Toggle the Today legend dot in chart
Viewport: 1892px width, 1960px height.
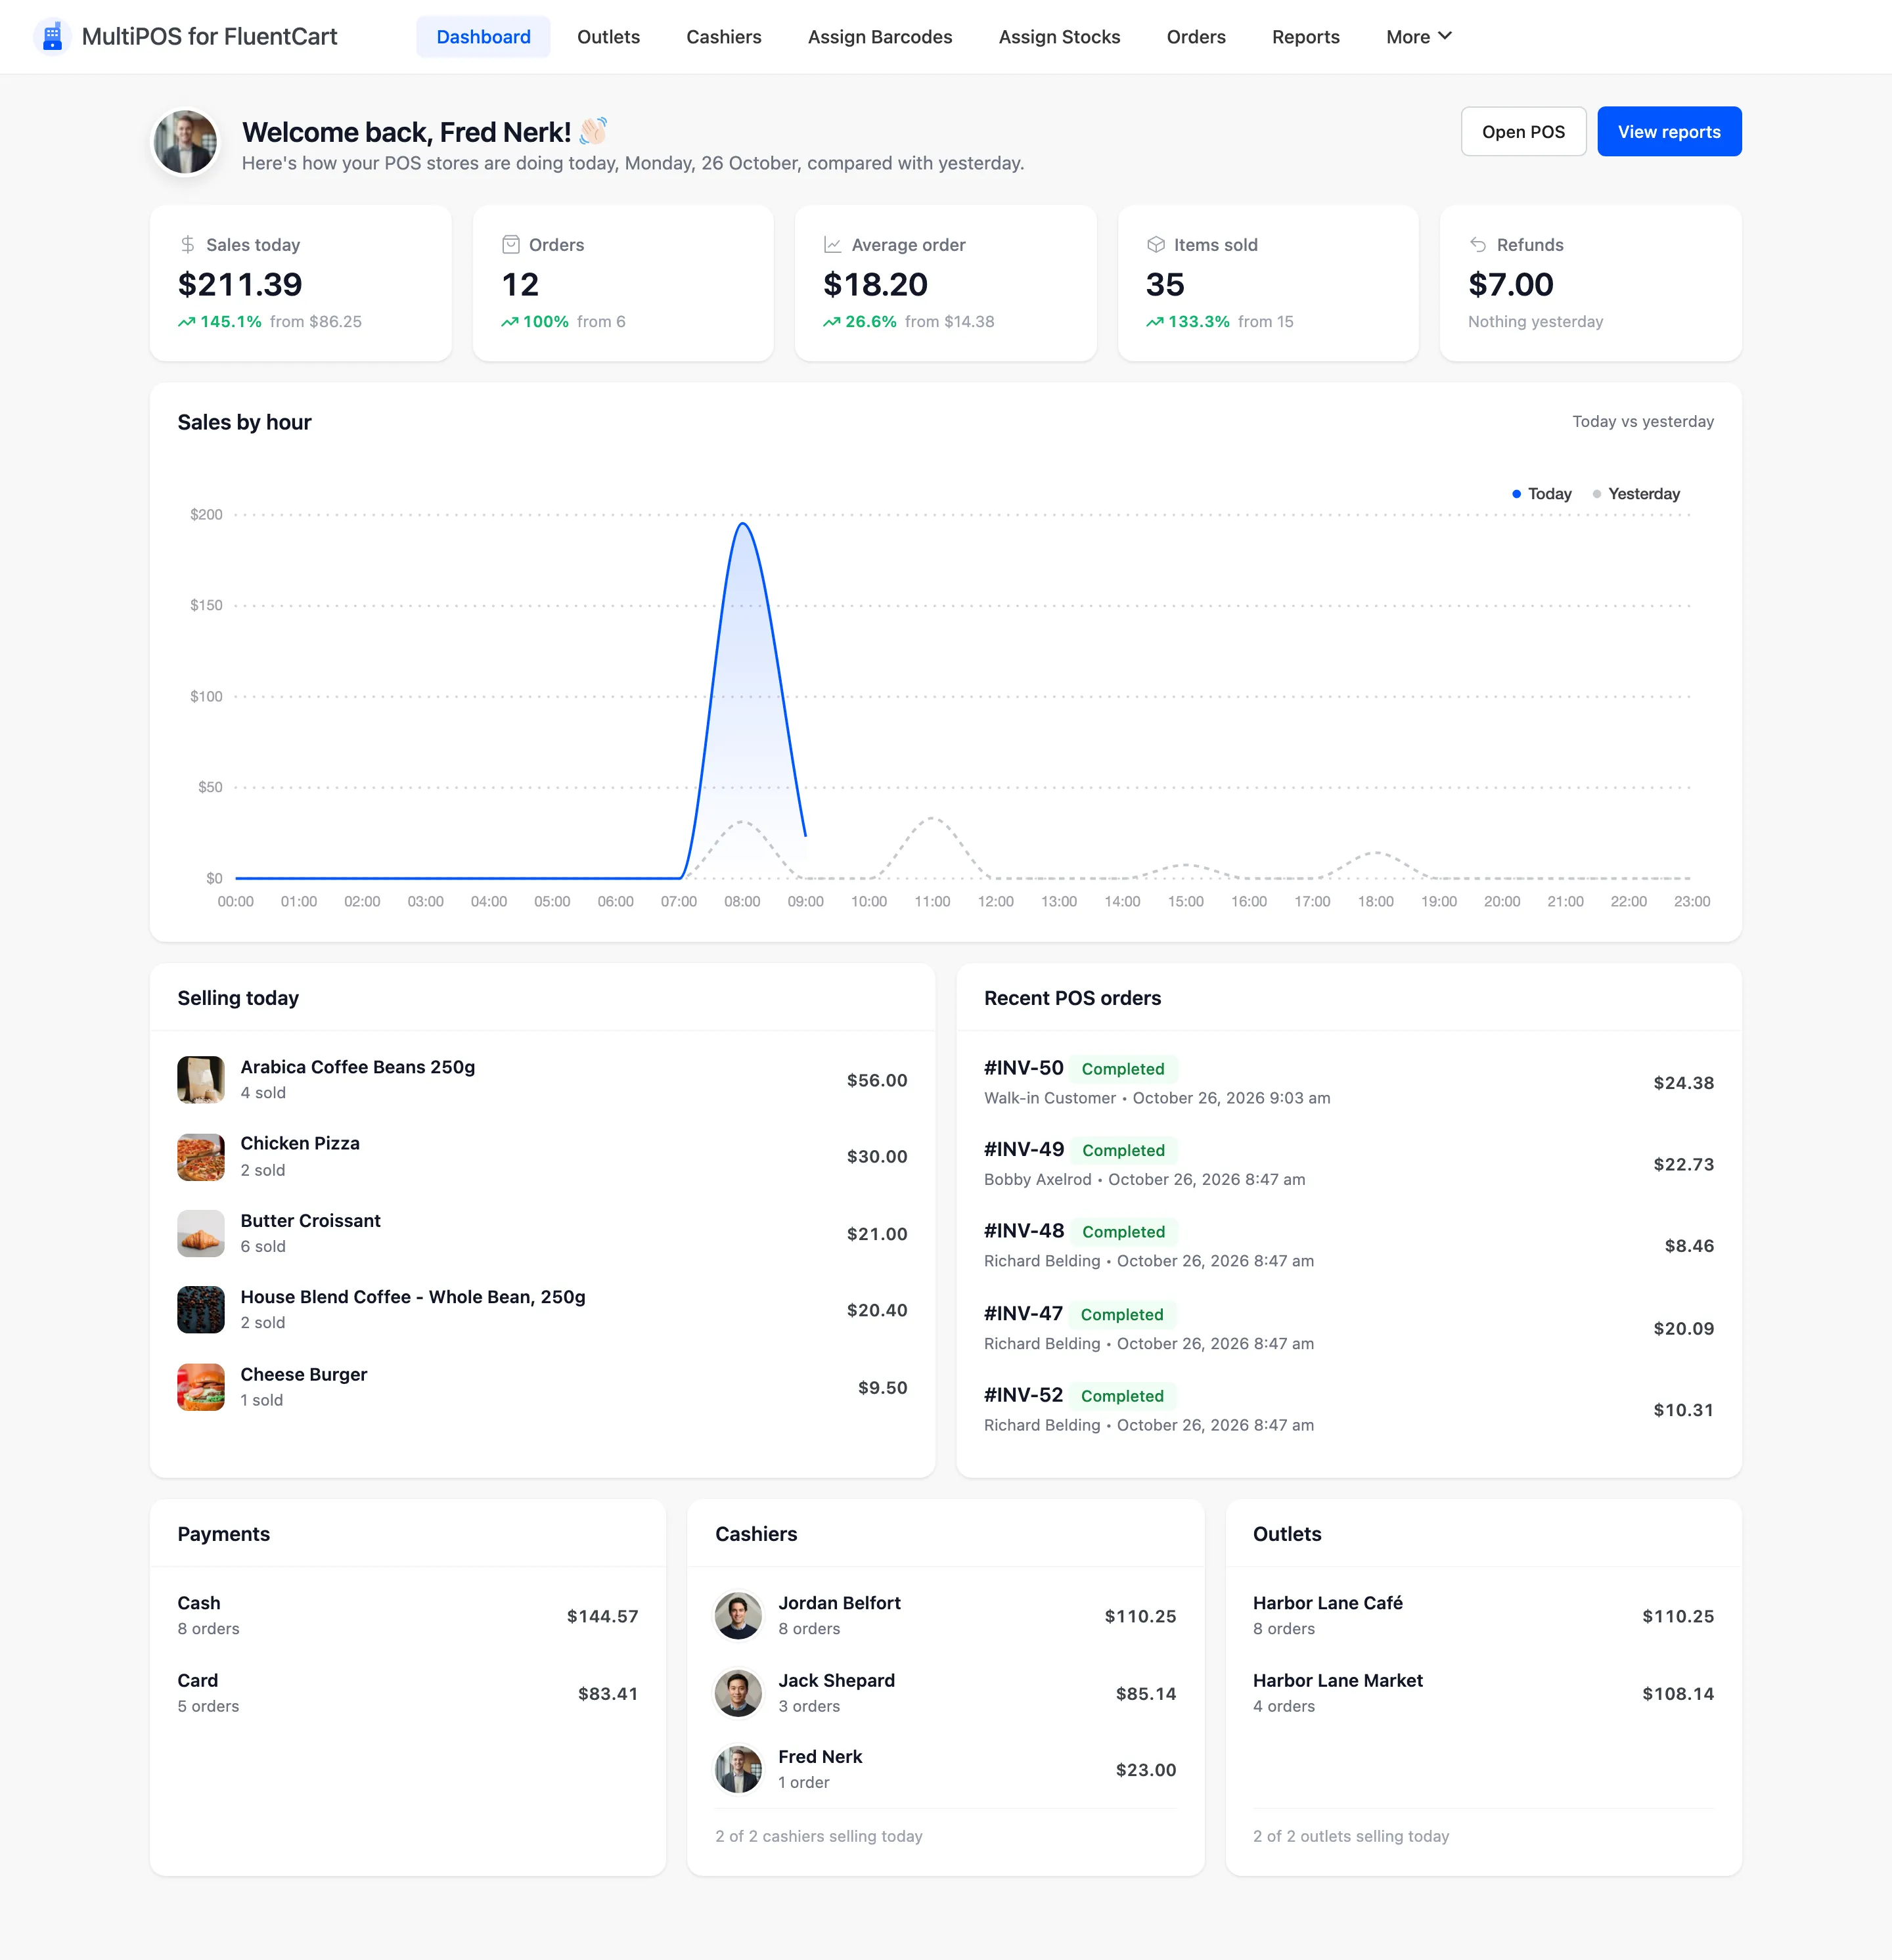coord(1516,494)
